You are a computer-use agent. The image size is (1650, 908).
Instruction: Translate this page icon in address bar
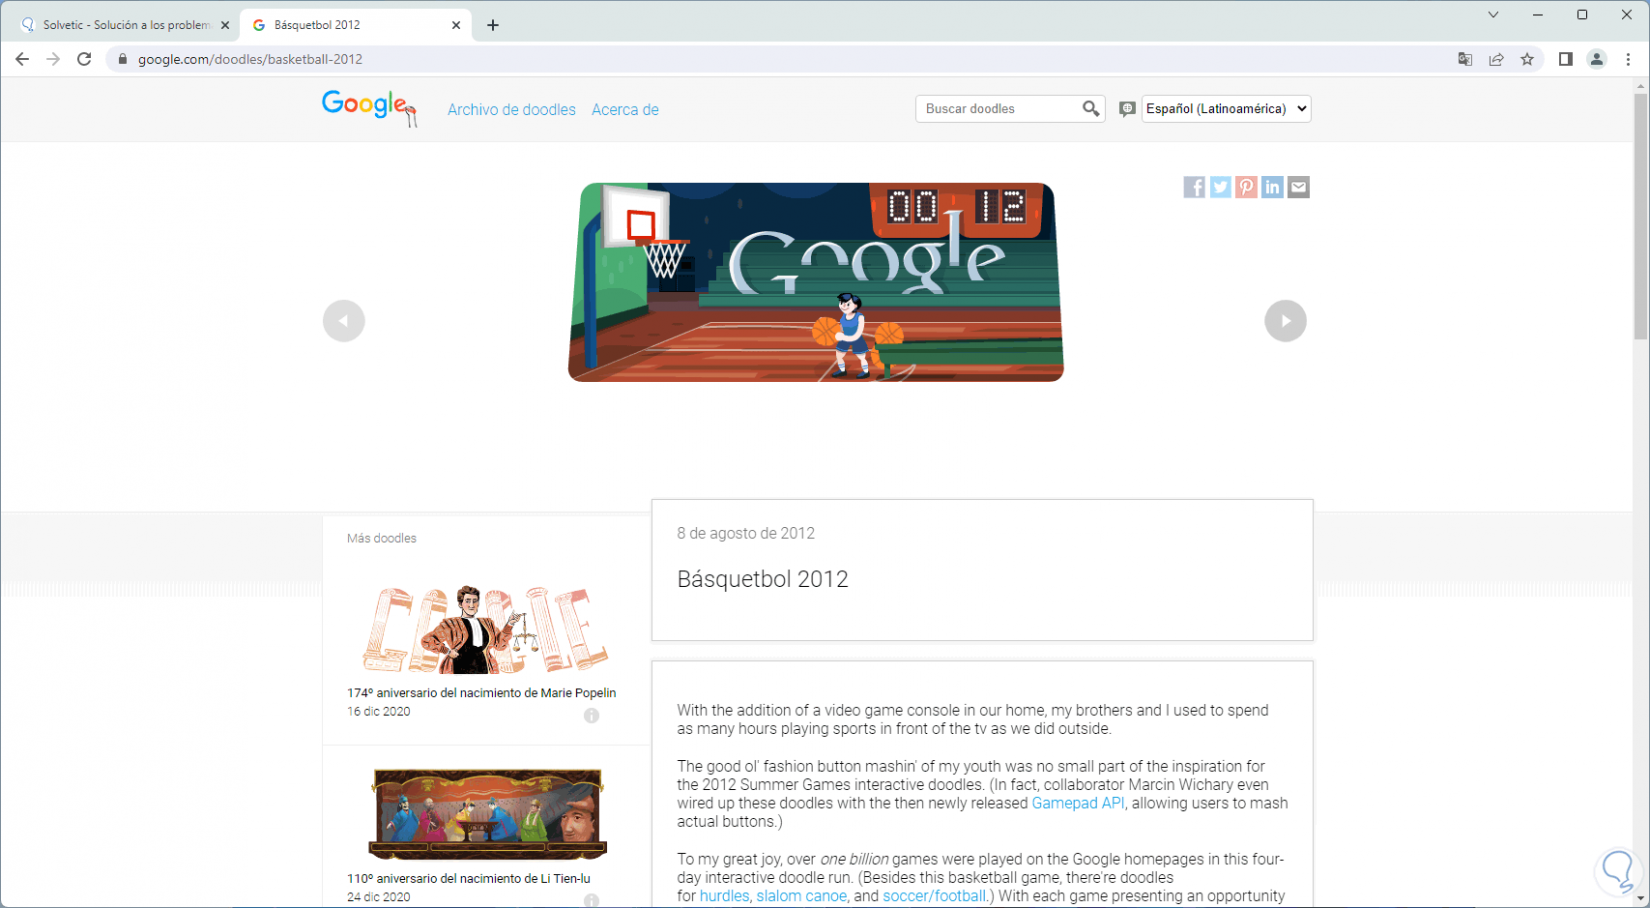[x=1465, y=59]
